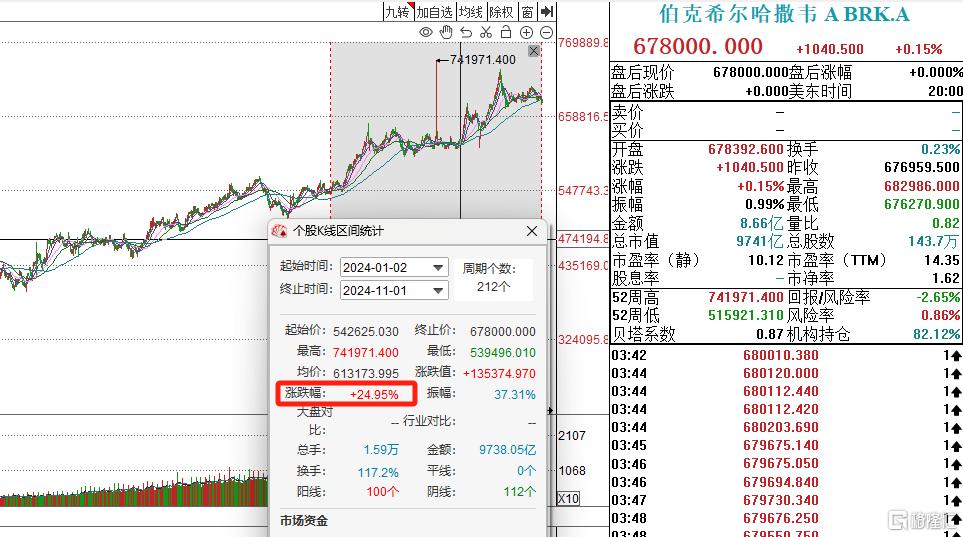
Task: Select the 阴线 value 112个
Action: click(x=520, y=492)
